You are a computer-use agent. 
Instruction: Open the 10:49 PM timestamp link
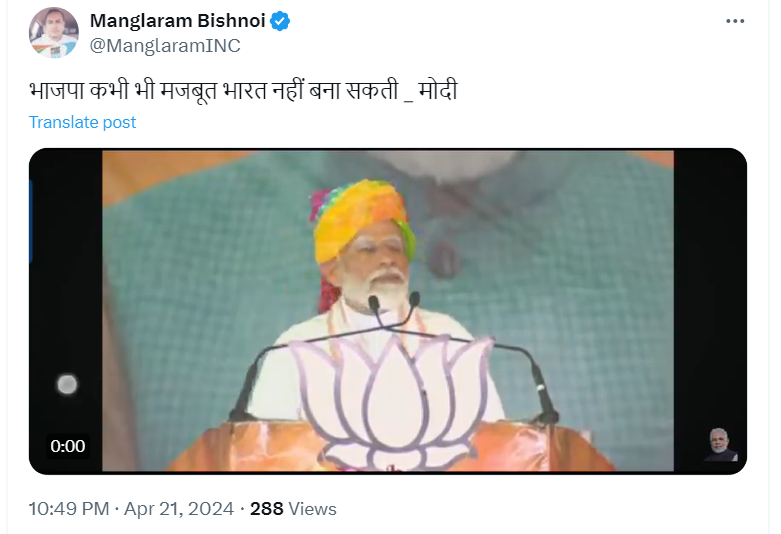[x=69, y=509]
